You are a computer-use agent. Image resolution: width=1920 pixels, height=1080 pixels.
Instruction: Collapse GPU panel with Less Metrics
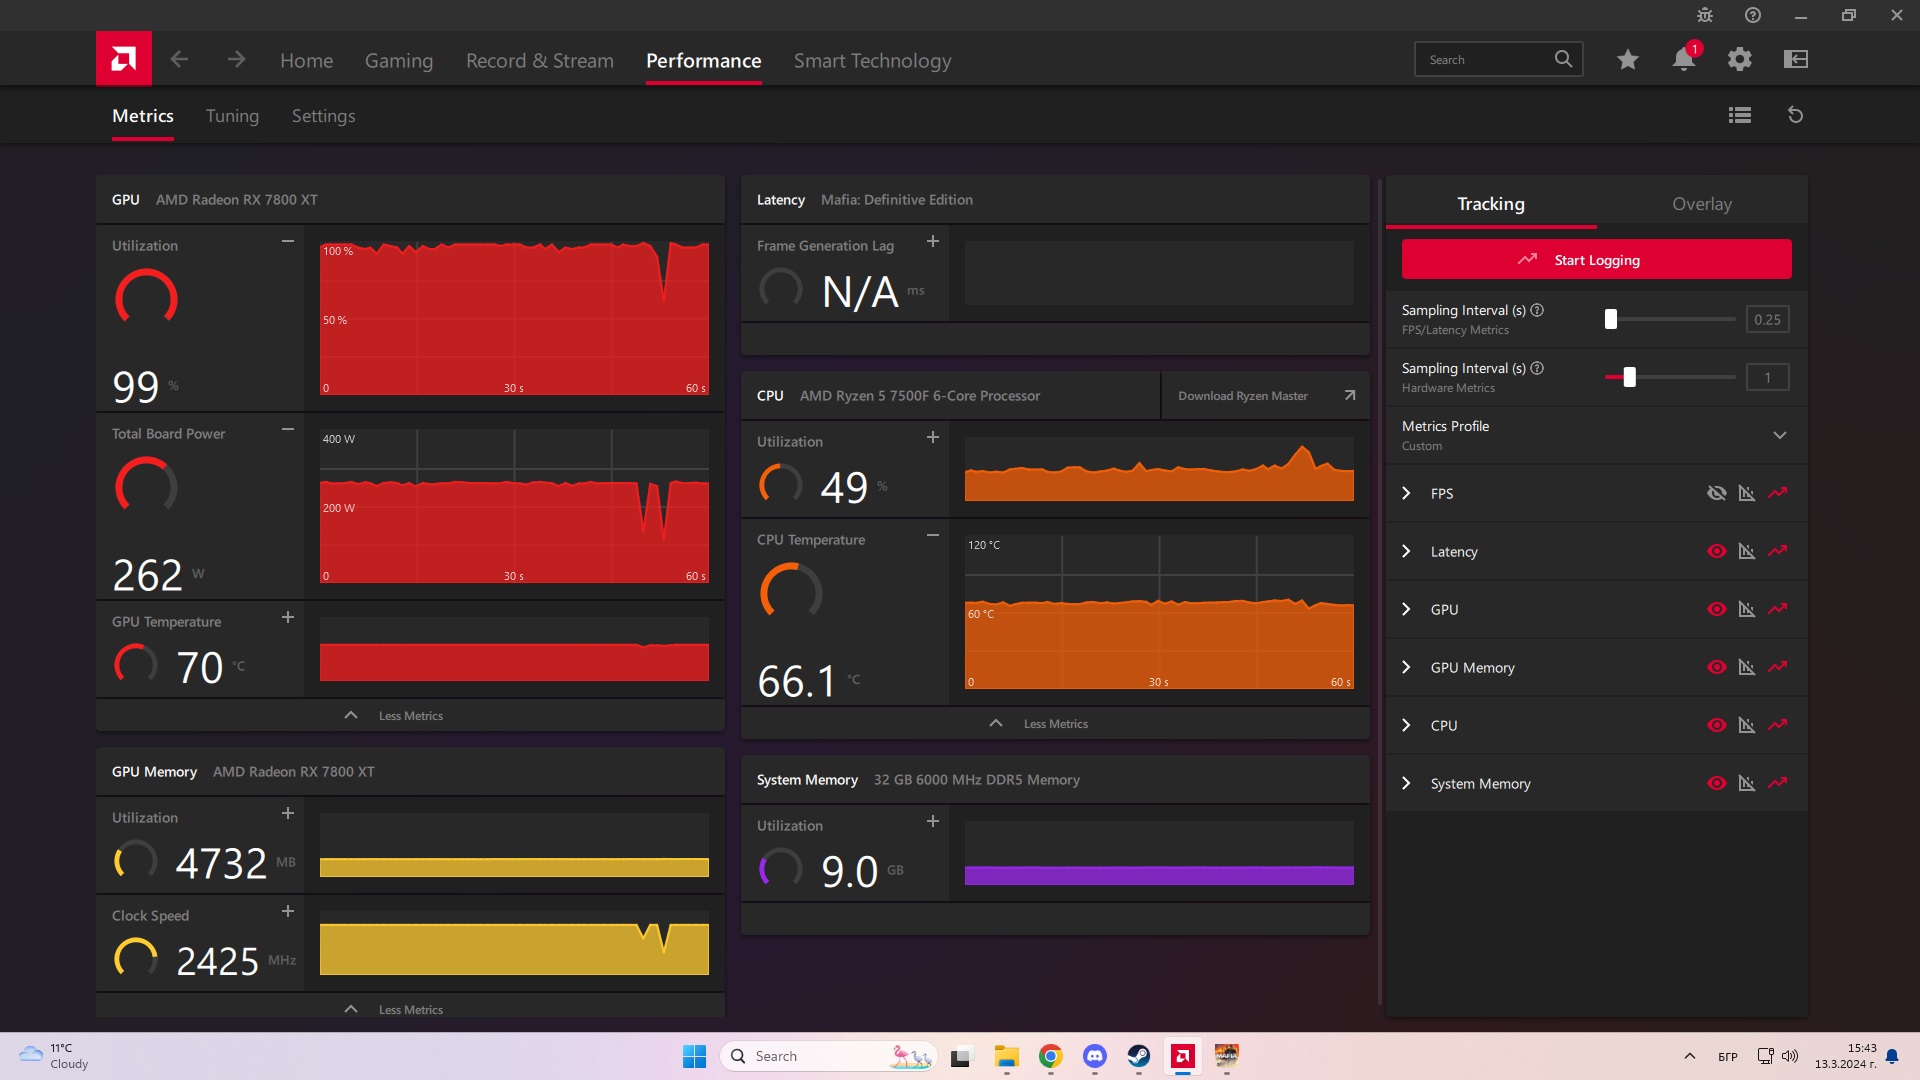(x=410, y=716)
